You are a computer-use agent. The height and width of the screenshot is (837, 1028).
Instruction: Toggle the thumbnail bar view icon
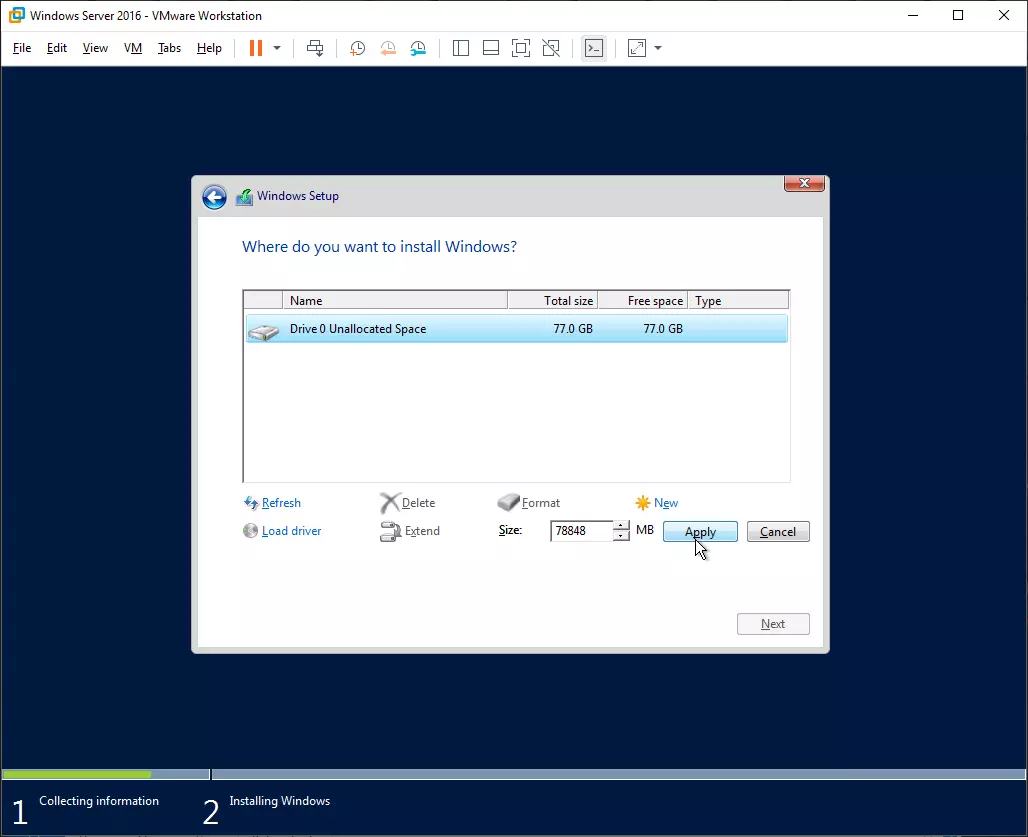coord(491,48)
